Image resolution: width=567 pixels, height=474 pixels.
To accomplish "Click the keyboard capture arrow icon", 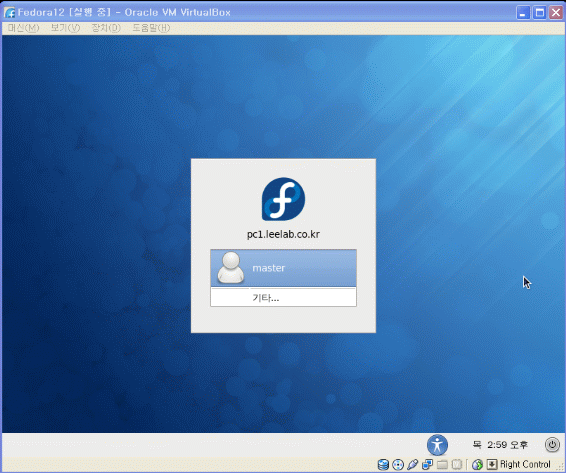I will pos(492,464).
